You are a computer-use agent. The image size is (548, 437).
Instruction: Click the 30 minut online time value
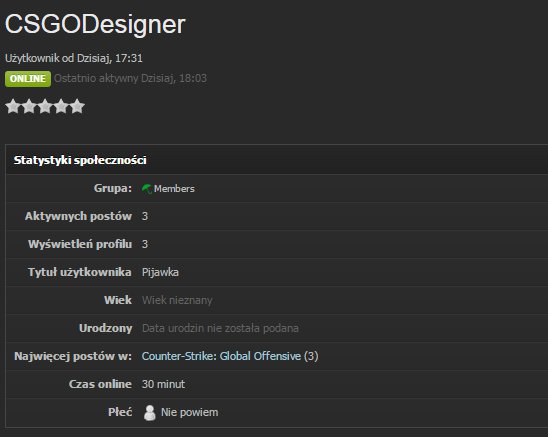pyautogui.click(x=163, y=384)
